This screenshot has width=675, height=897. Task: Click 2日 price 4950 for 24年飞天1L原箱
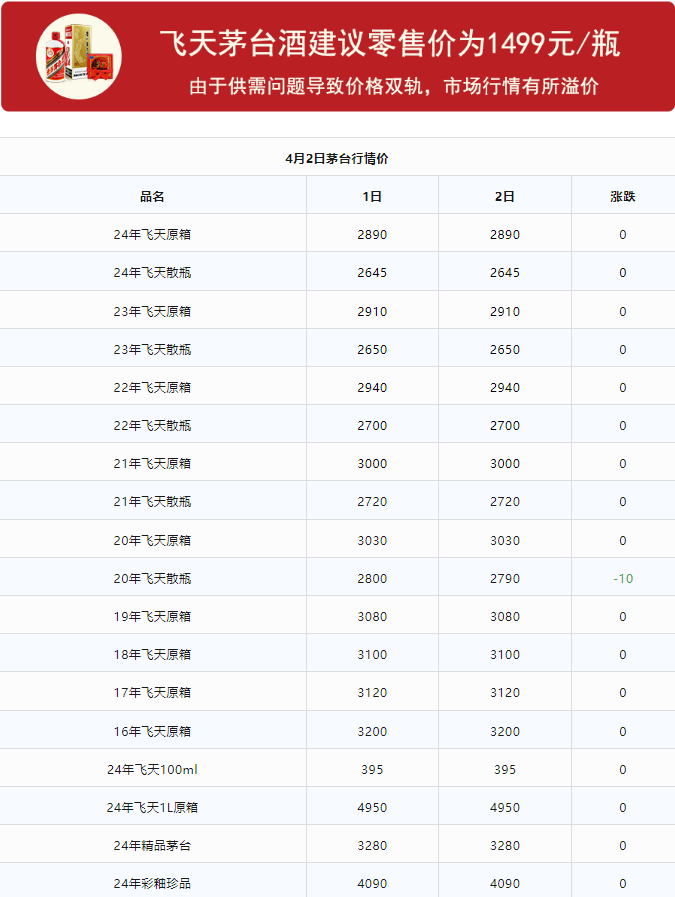pyautogui.click(x=505, y=807)
